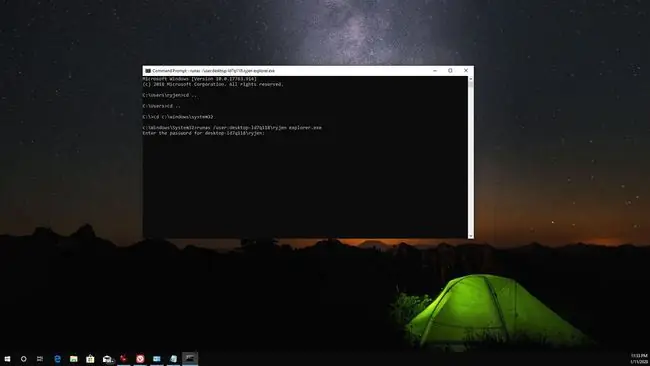Open the Windows Start menu
This screenshot has width=650, height=366.
click(7, 359)
